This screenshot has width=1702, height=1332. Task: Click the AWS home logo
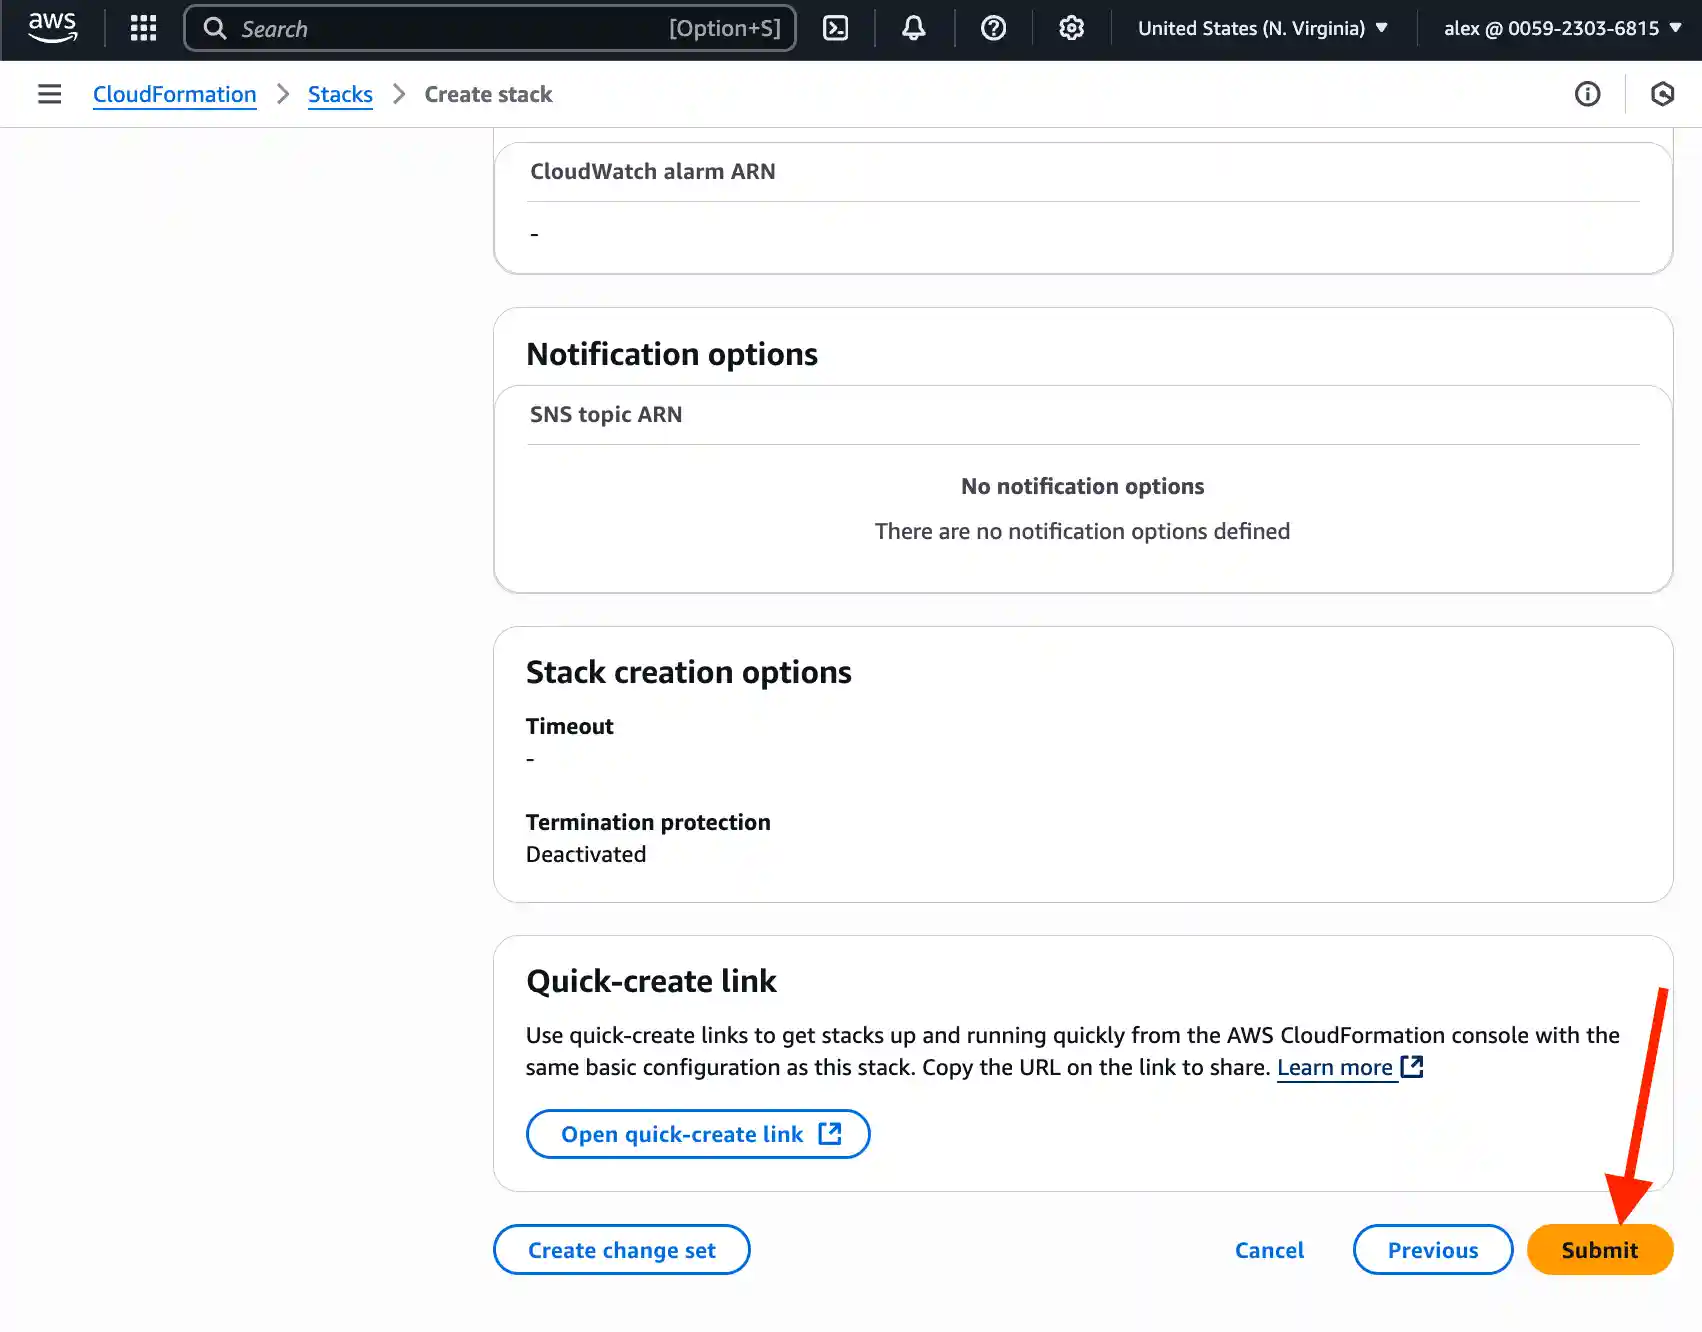pyautogui.click(x=52, y=28)
